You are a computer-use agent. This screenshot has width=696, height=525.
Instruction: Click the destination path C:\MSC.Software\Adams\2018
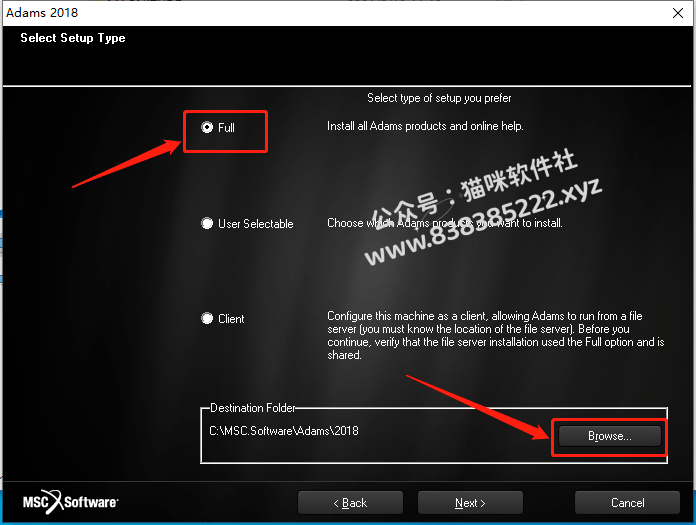[x=284, y=431]
